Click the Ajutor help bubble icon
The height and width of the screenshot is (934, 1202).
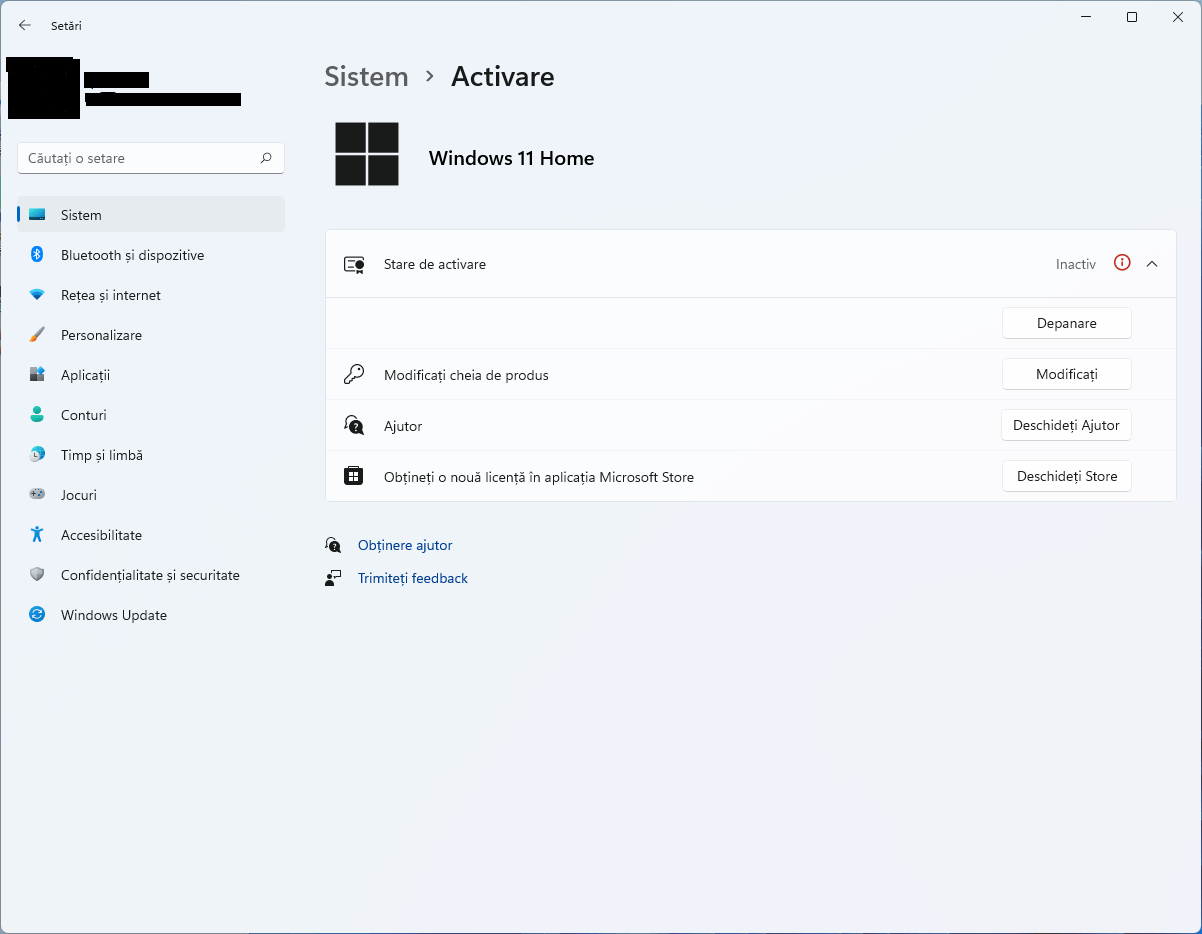[x=354, y=425]
